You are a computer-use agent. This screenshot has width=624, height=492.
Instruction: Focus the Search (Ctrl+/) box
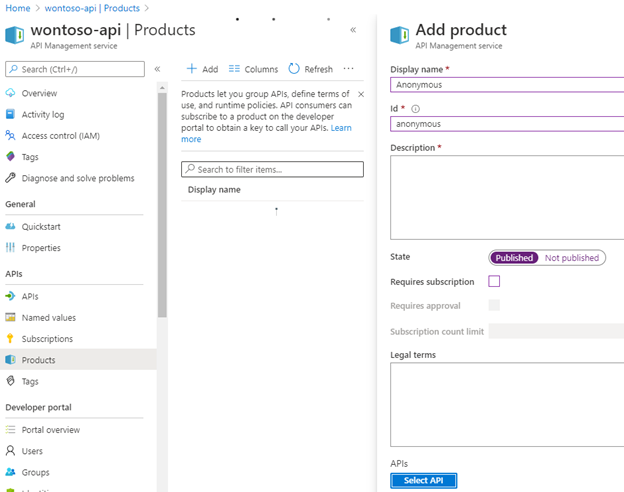[75, 69]
